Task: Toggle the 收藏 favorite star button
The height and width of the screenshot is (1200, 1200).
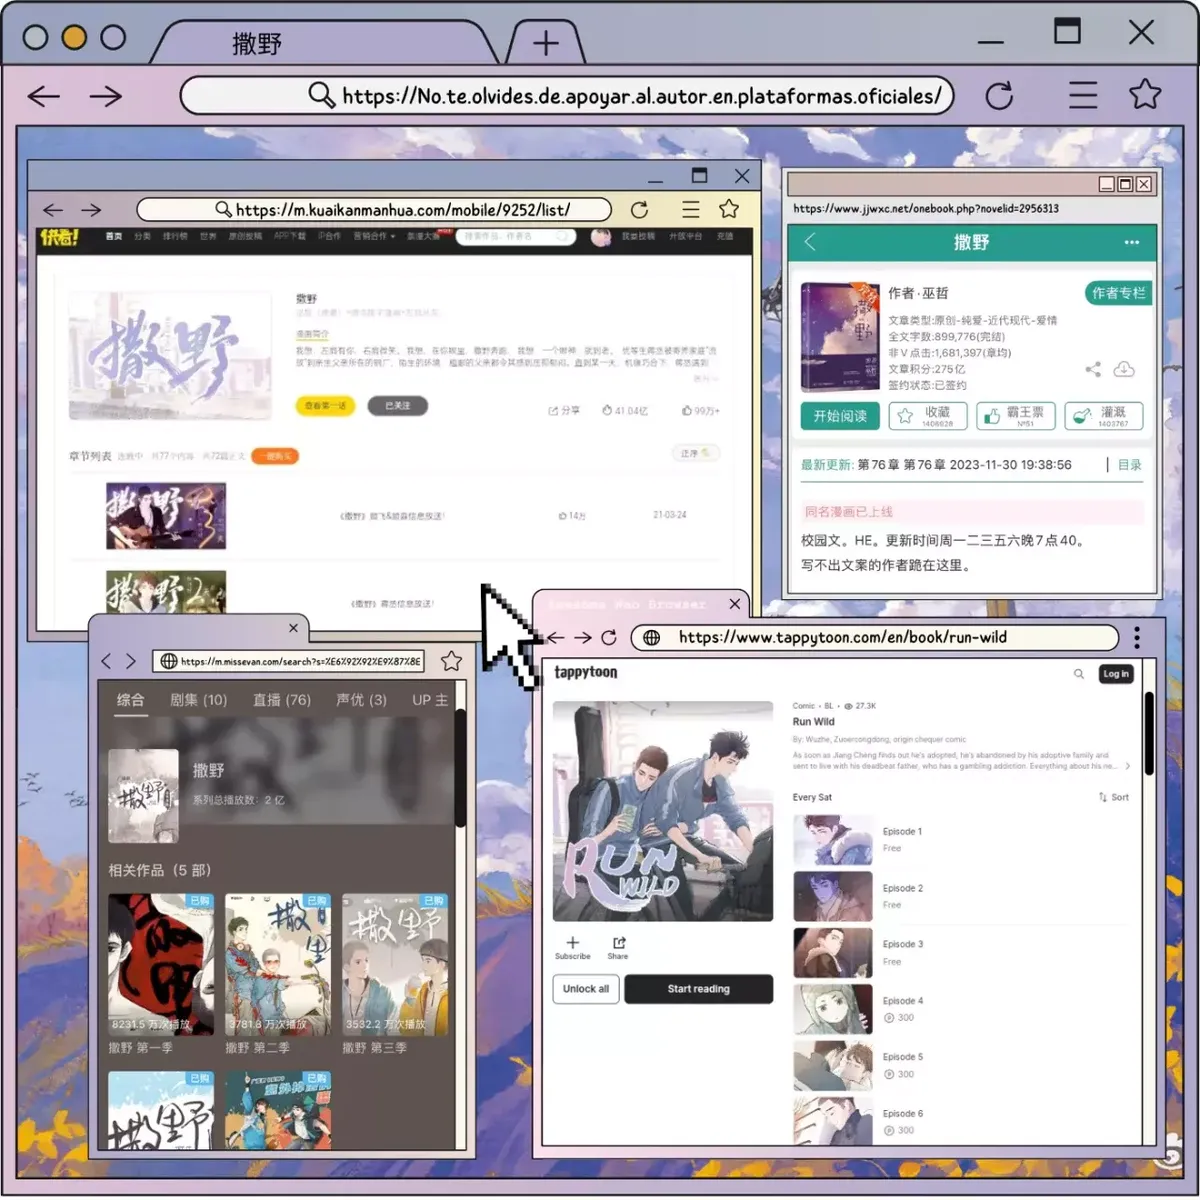Action: click(927, 416)
